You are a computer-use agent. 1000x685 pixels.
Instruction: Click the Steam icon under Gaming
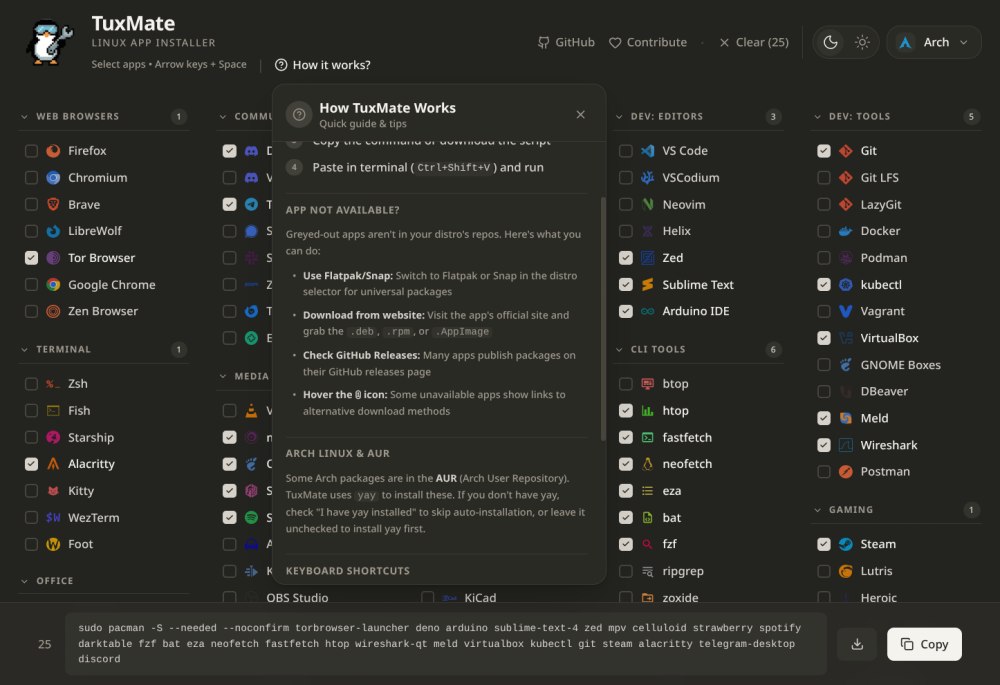[846, 544]
